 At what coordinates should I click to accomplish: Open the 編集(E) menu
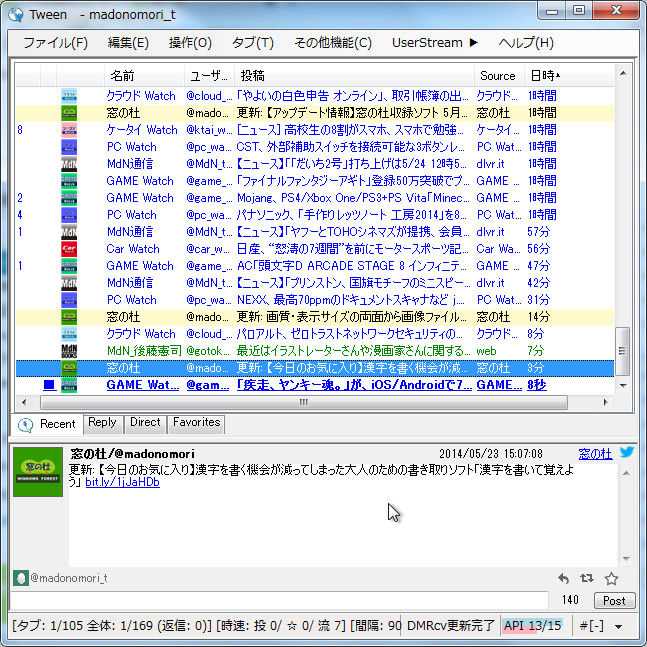128,43
